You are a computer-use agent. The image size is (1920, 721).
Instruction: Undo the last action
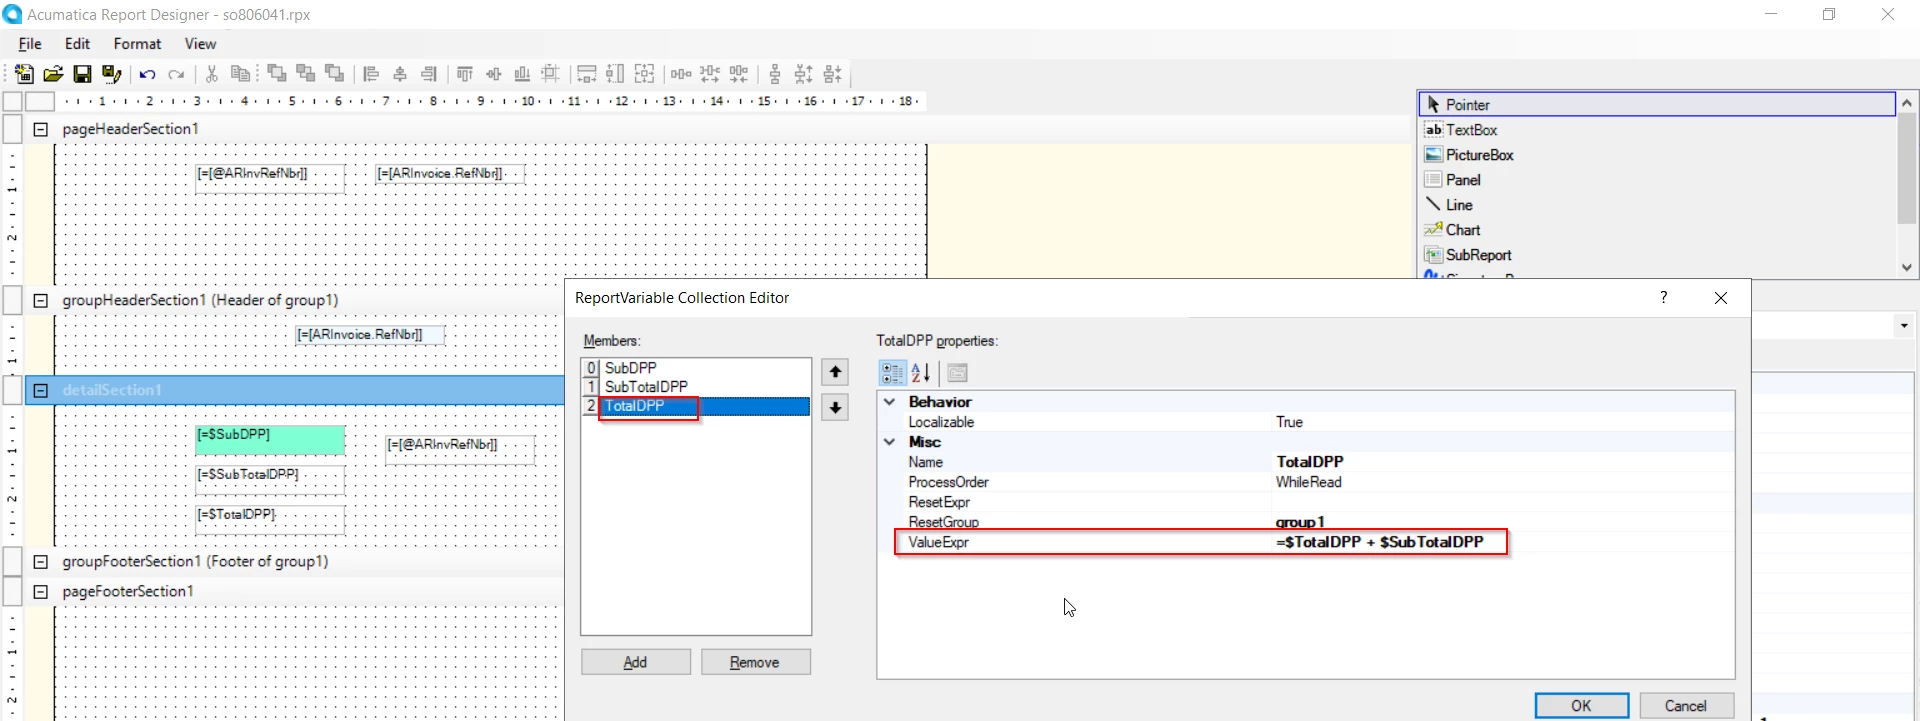(x=147, y=74)
